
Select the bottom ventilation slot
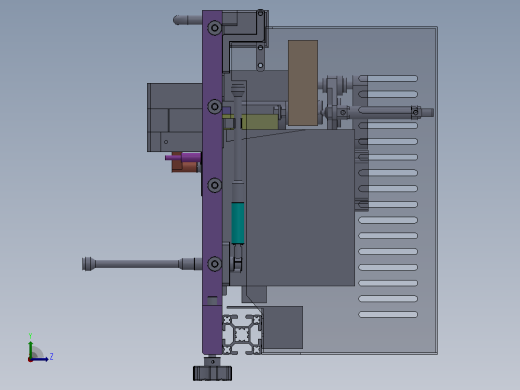(388, 314)
